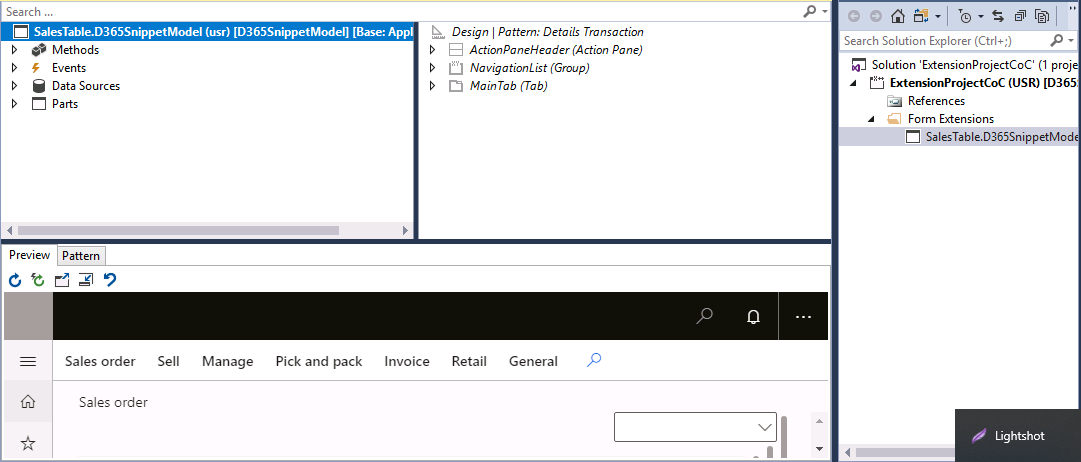Click the pending changes filter clock icon
The width and height of the screenshot is (1081, 462).
[964, 17]
